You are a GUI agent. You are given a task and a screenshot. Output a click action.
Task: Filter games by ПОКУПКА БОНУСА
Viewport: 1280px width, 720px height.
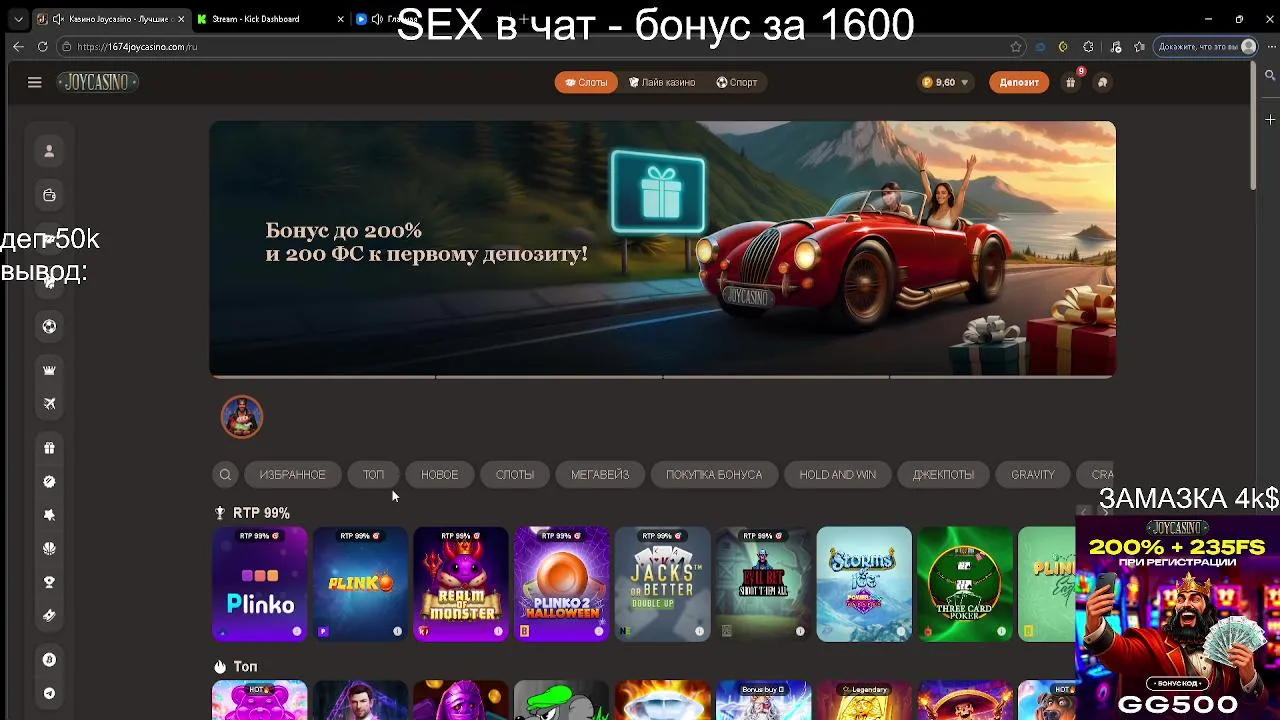[714, 475]
